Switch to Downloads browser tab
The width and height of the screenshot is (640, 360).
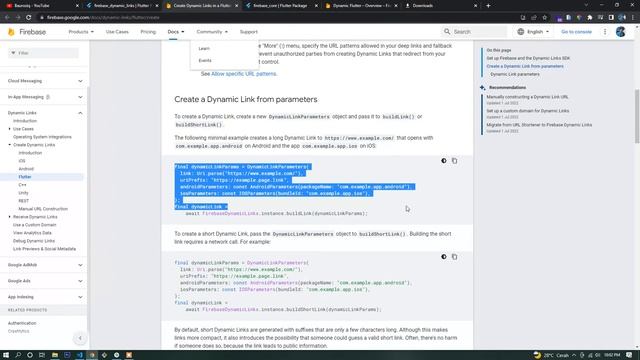(441, 6)
